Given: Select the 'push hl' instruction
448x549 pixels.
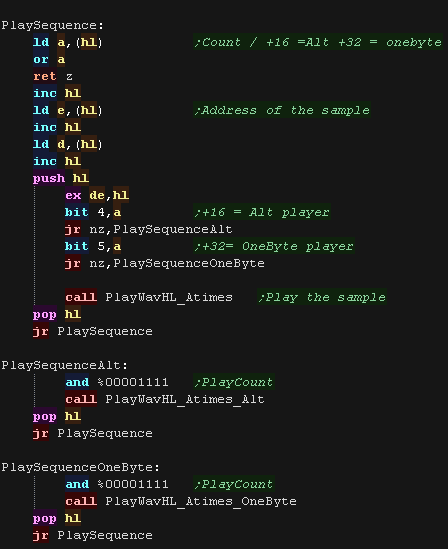Looking at the screenshot, I should 61,178.
